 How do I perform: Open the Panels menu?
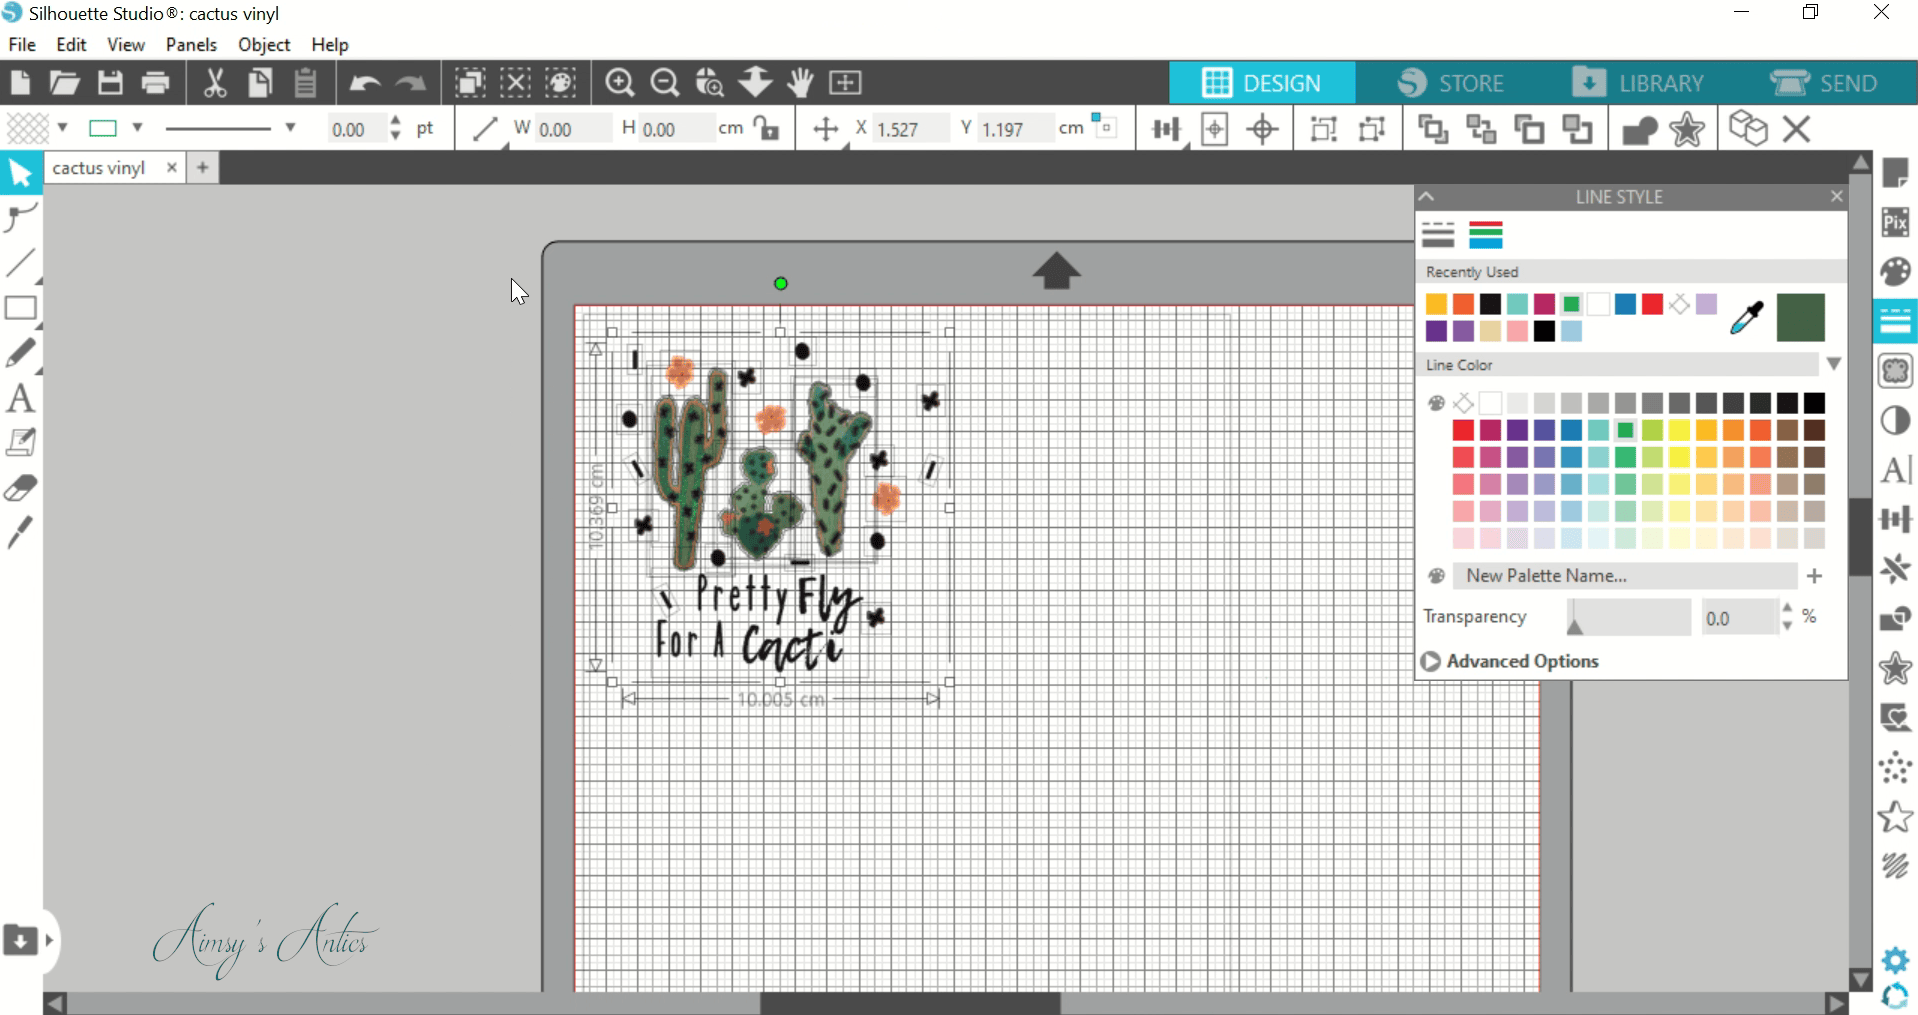tap(191, 45)
